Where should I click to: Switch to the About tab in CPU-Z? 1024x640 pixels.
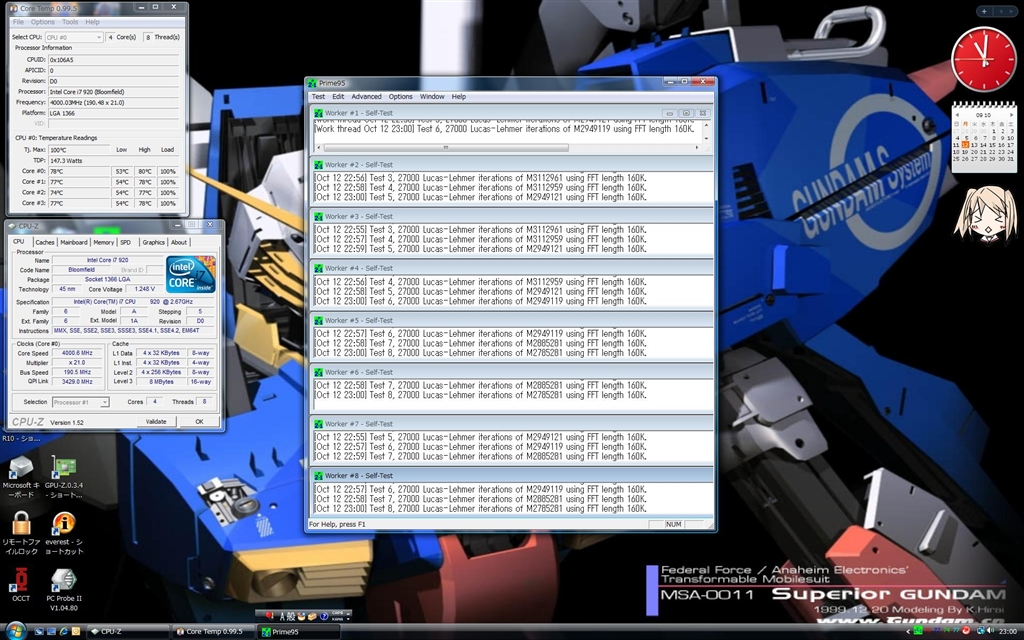(x=179, y=242)
